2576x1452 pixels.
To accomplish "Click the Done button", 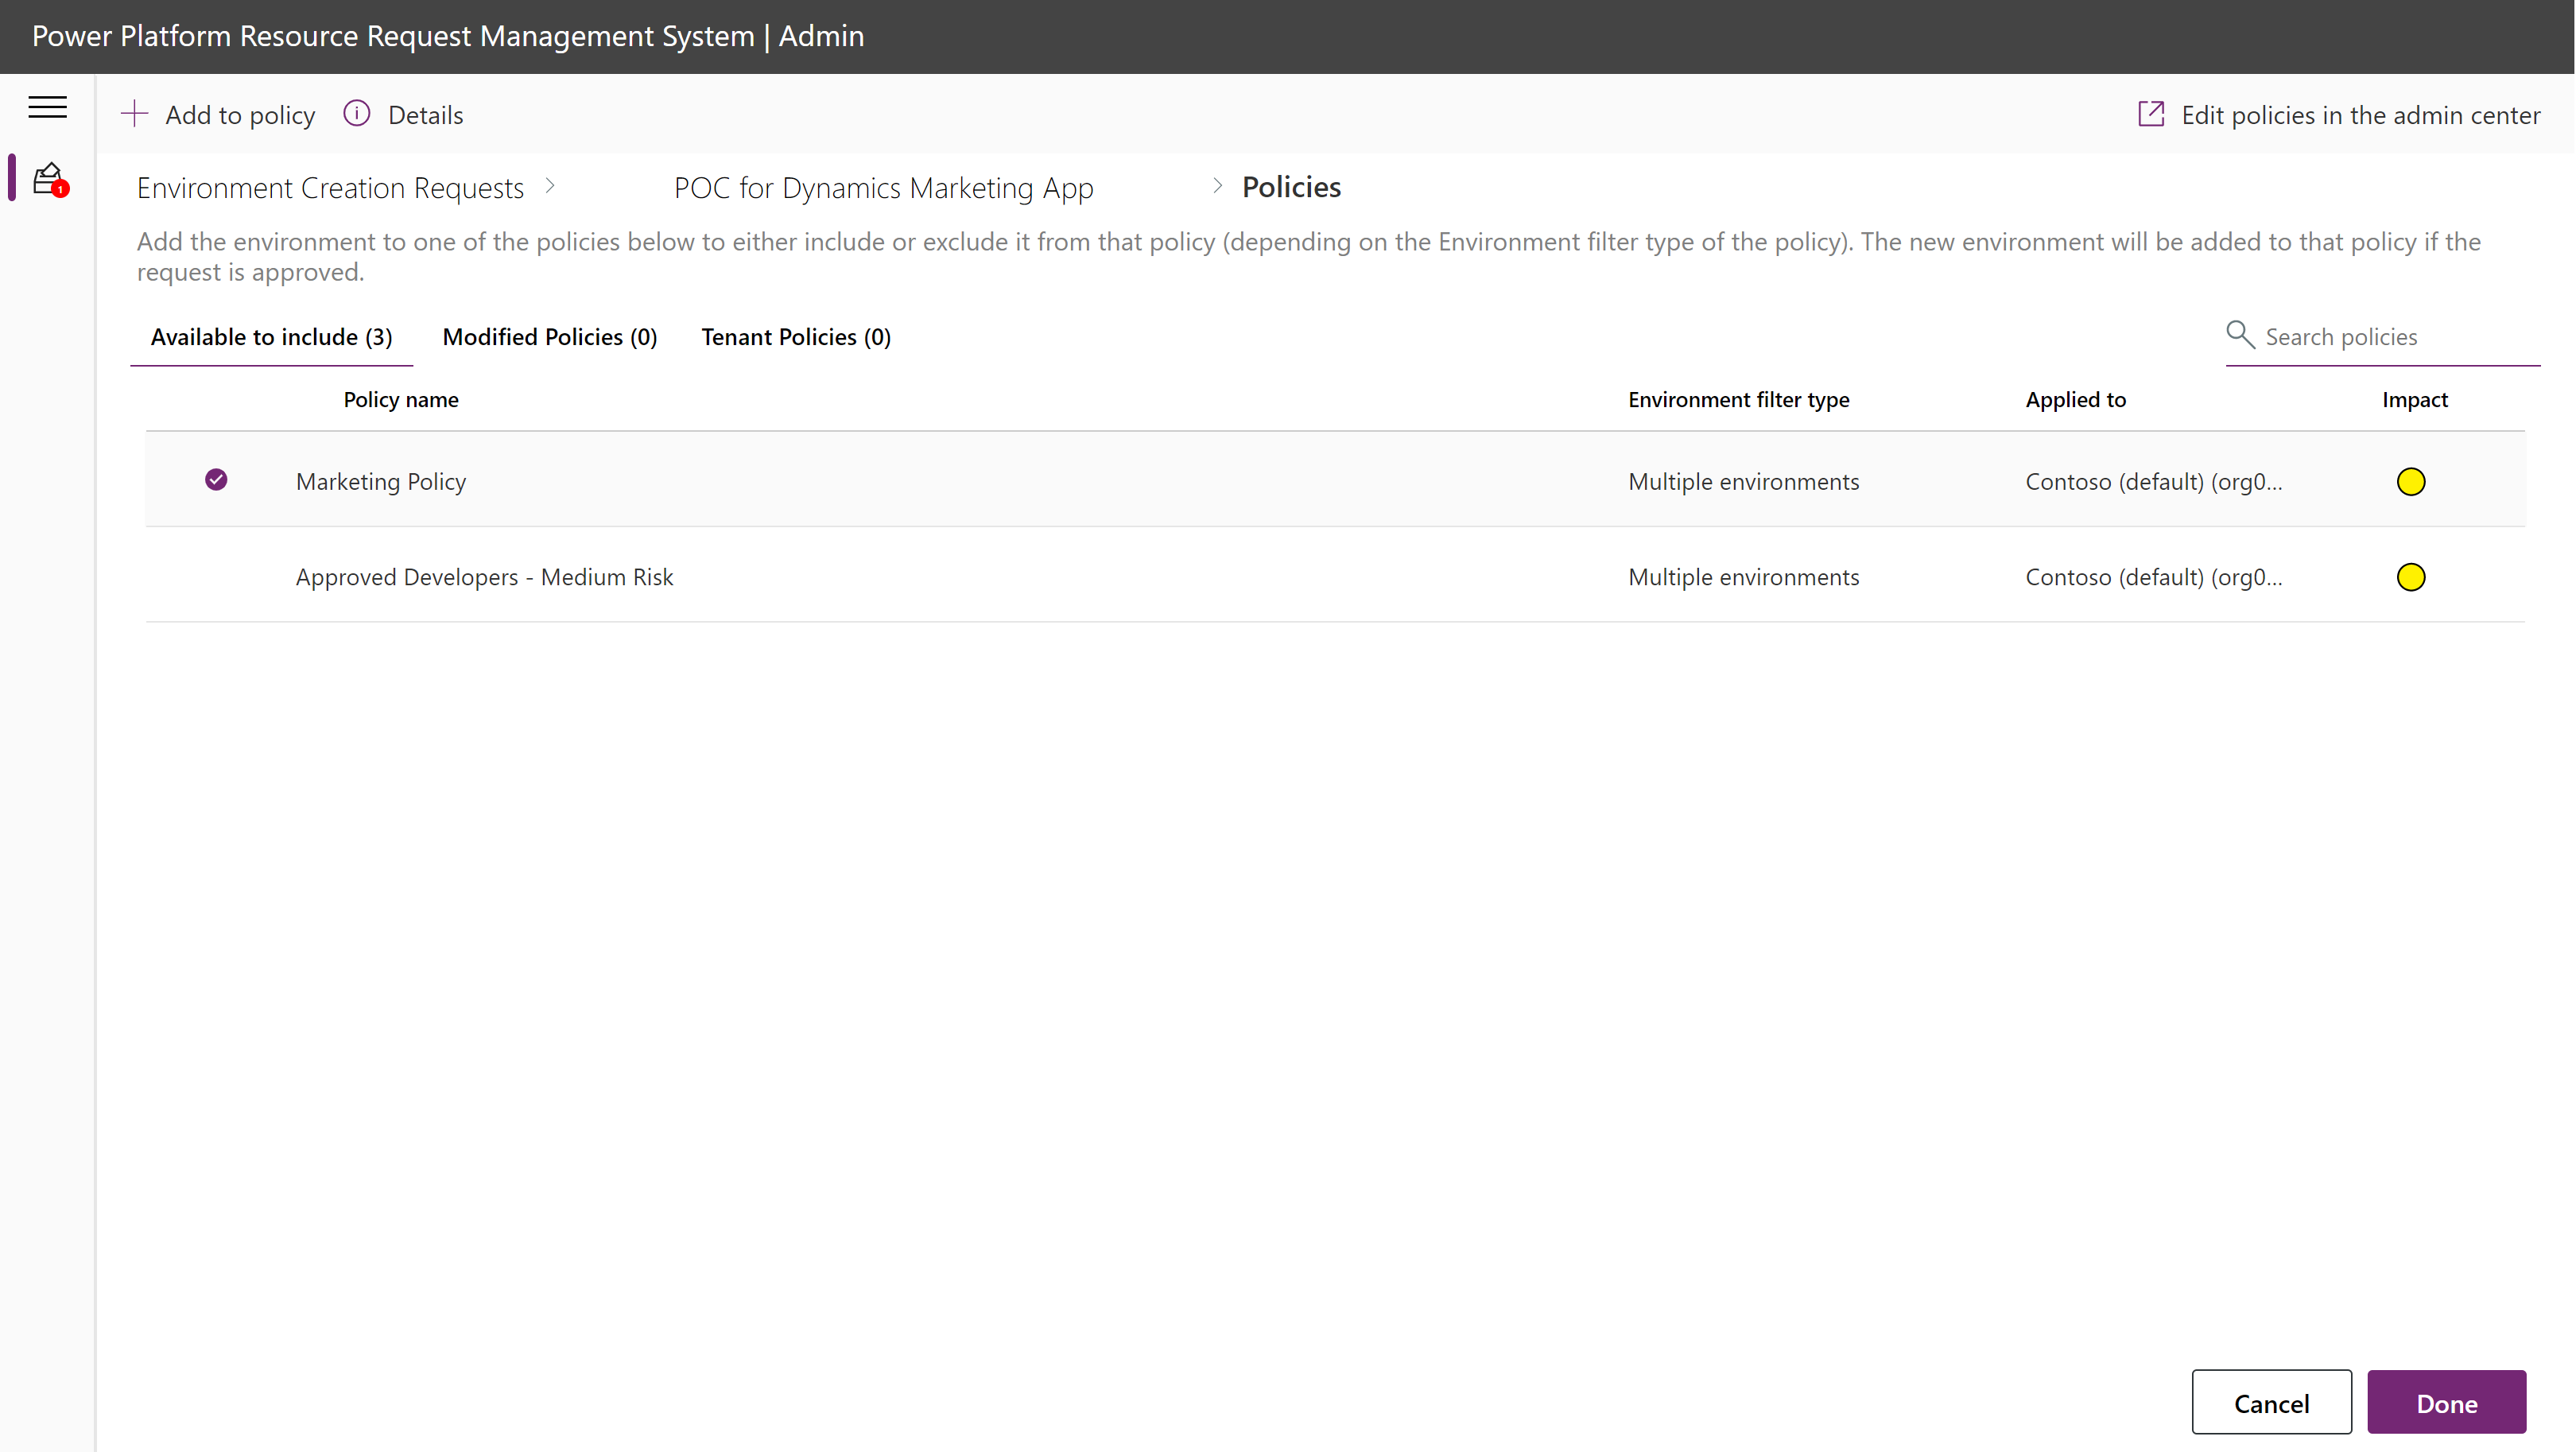I will pyautogui.click(x=2450, y=1403).
